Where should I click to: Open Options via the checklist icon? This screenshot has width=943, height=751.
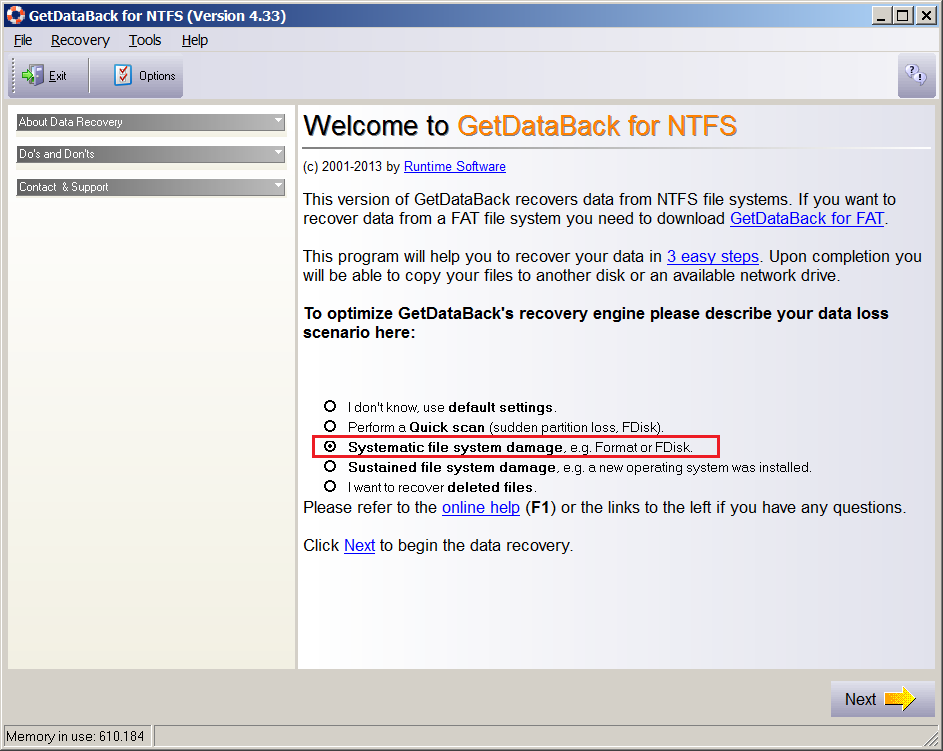click(123, 75)
